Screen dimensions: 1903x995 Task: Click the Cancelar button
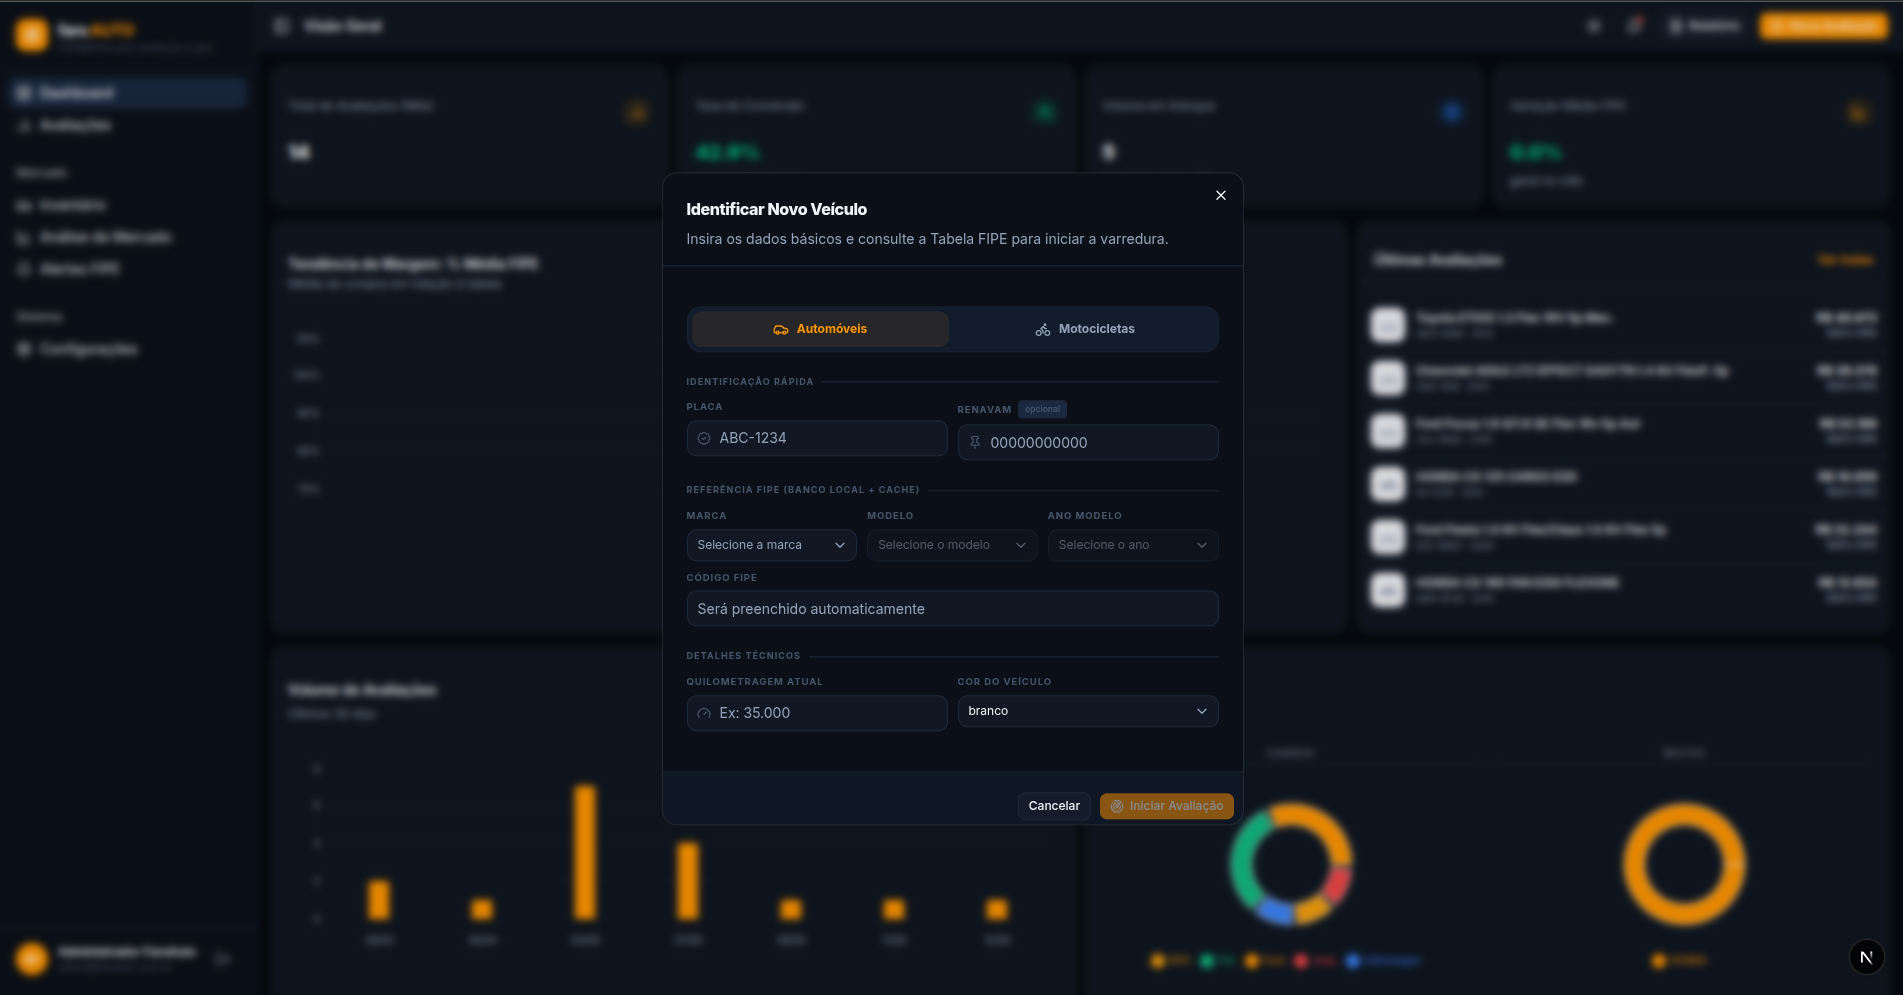tap(1054, 806)
